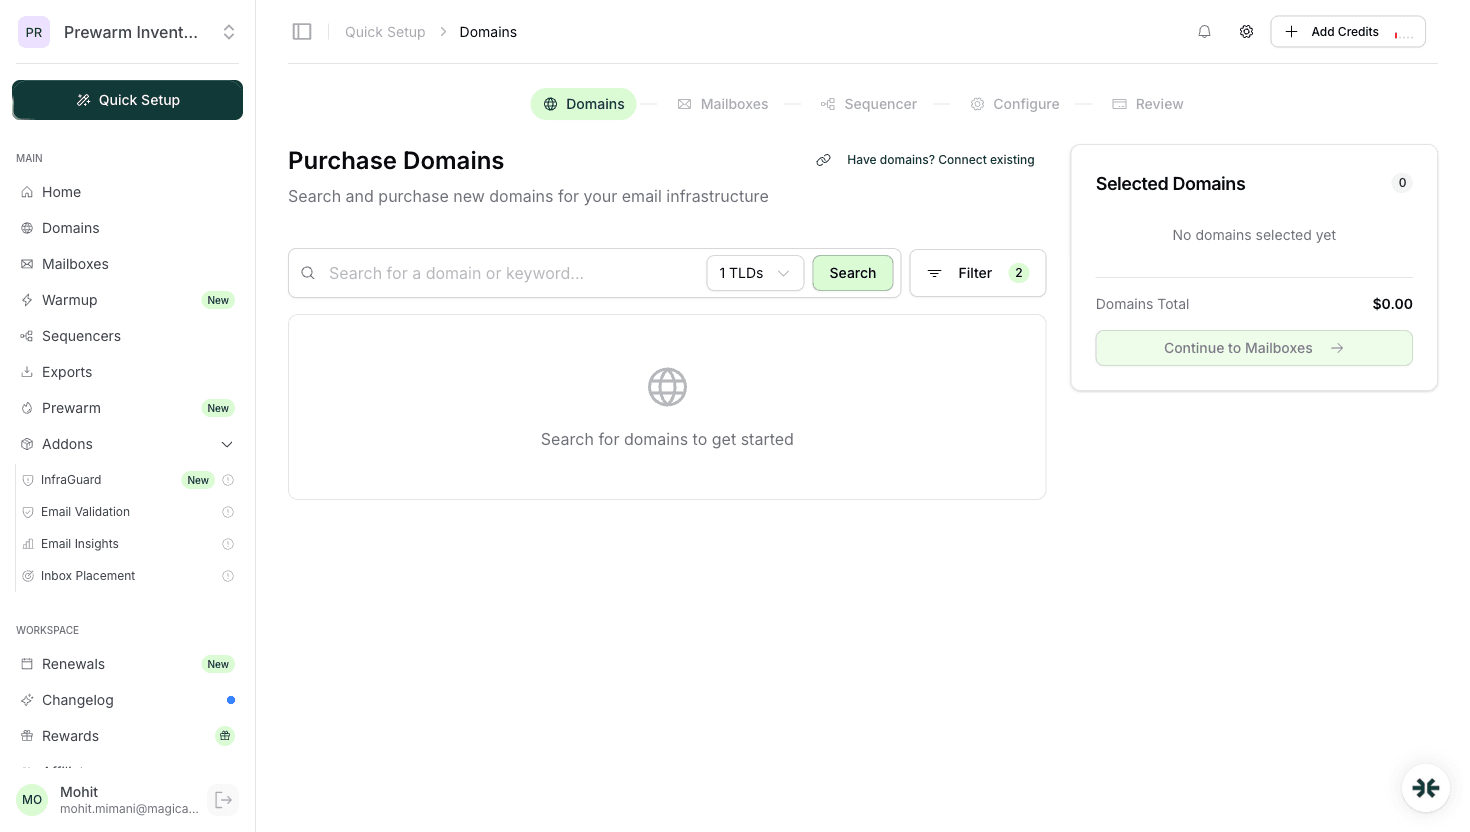Click the InfraGuard shield icon under Addons

28,480
